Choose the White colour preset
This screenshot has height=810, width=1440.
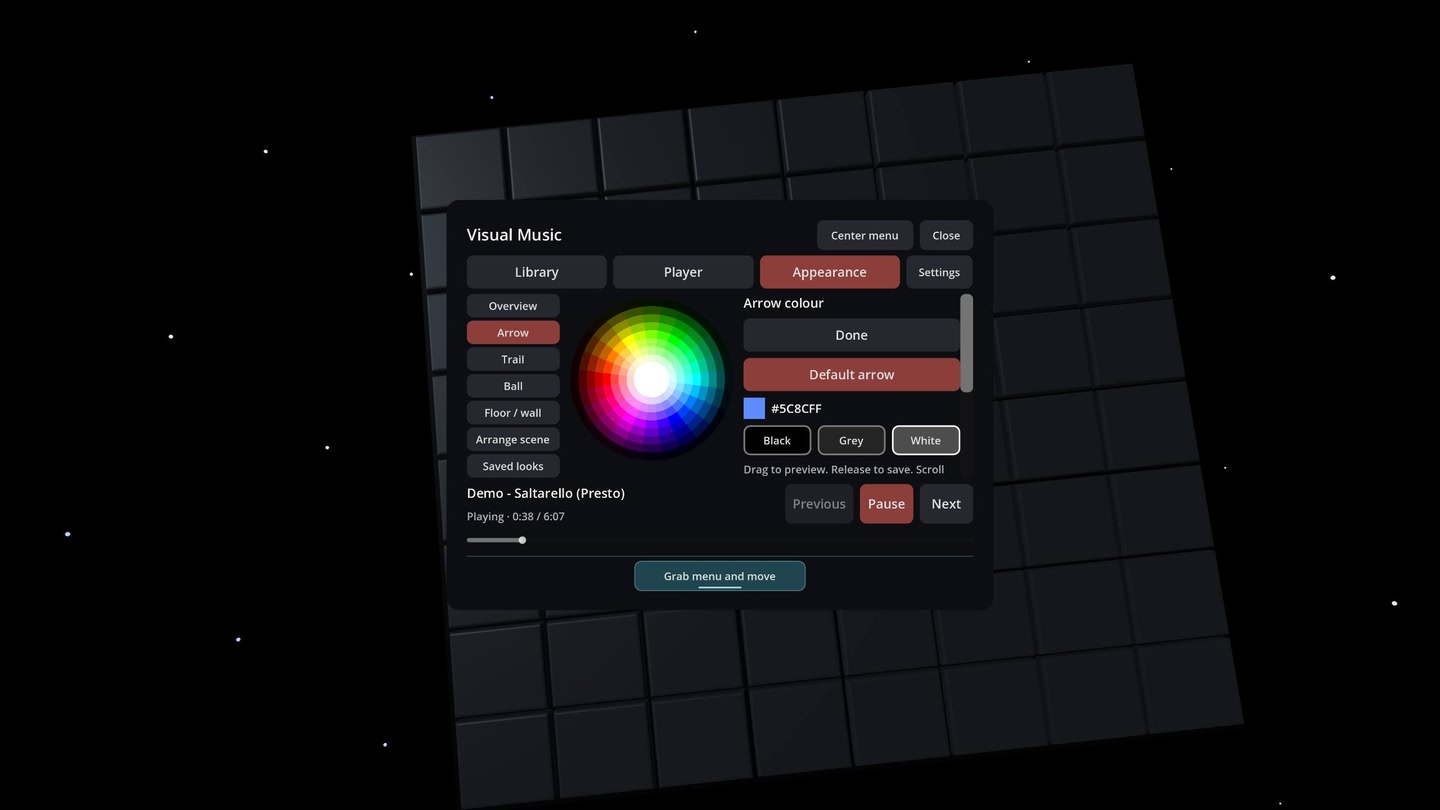coord(926,440)
